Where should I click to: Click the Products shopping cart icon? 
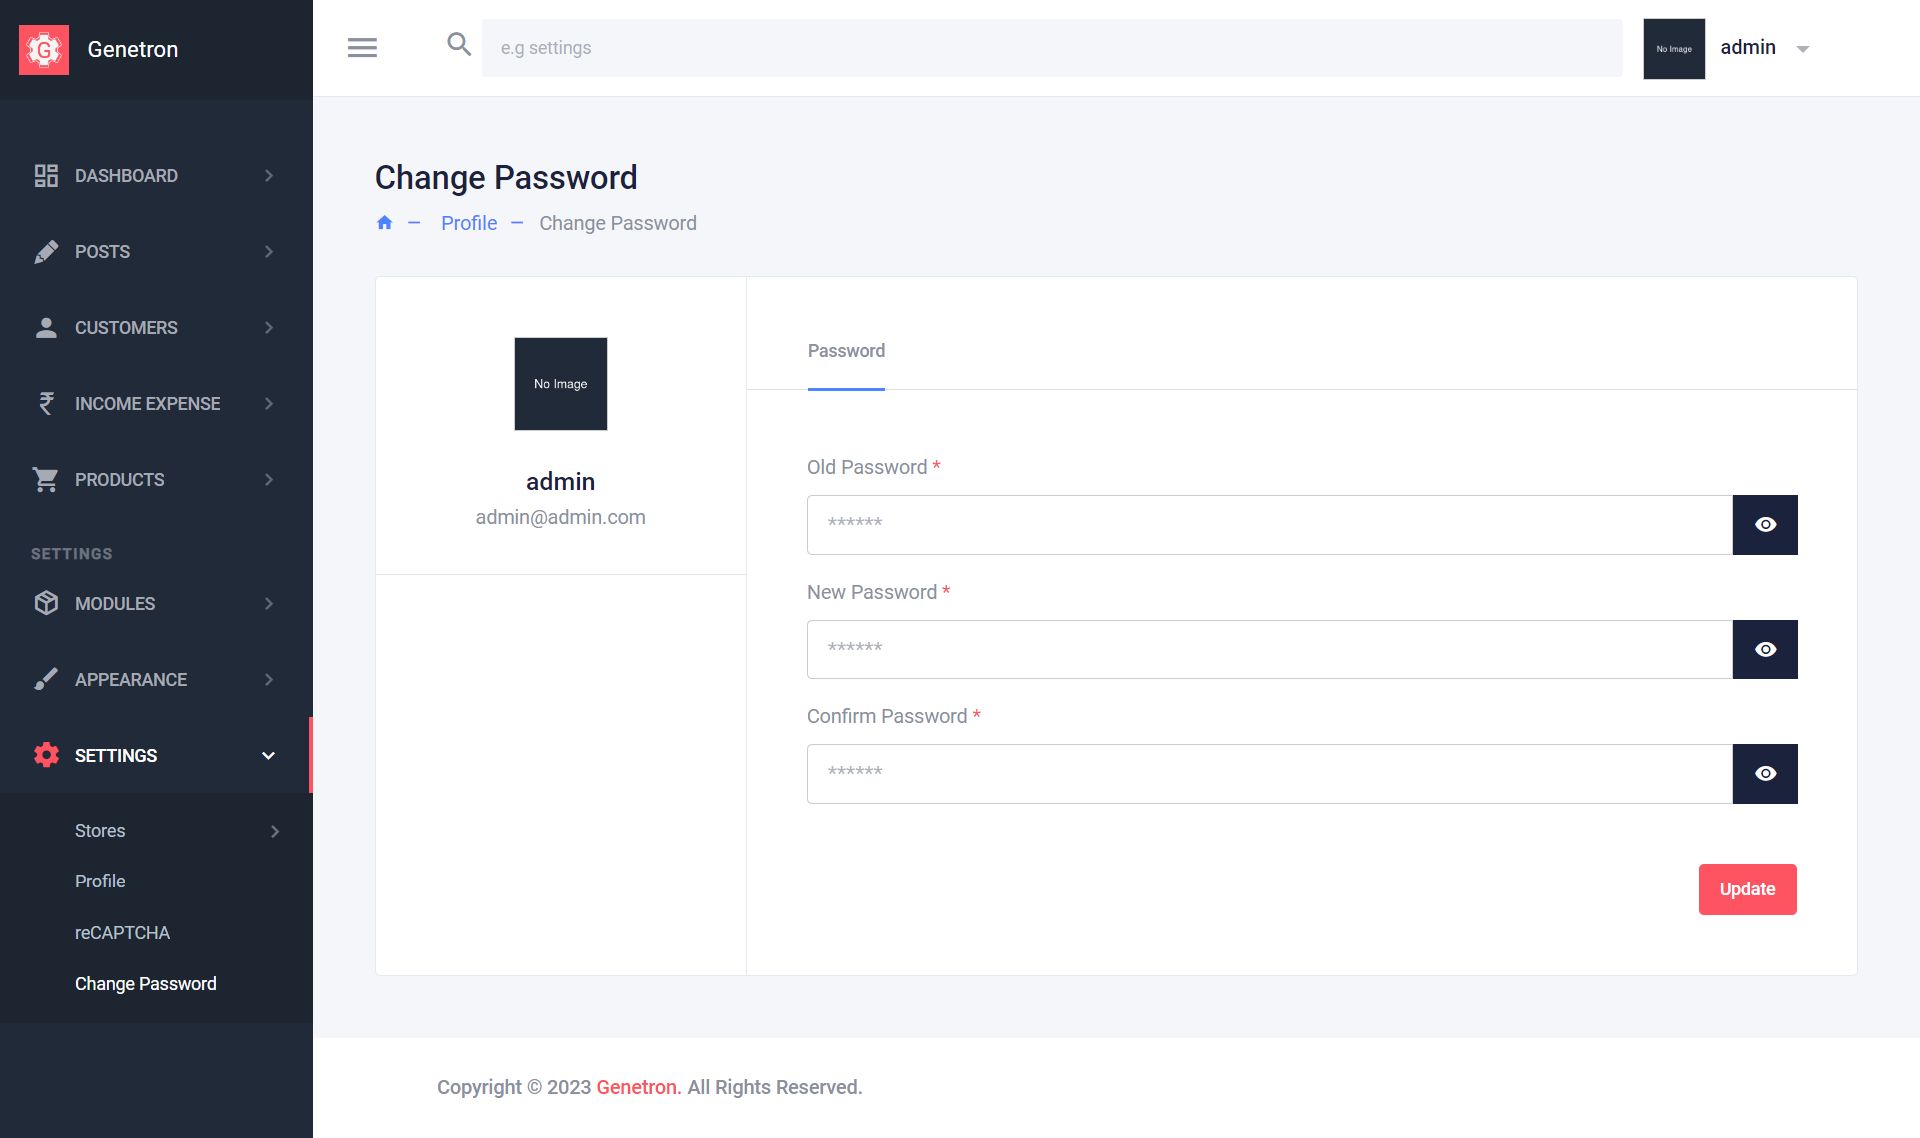click(46, 480)
